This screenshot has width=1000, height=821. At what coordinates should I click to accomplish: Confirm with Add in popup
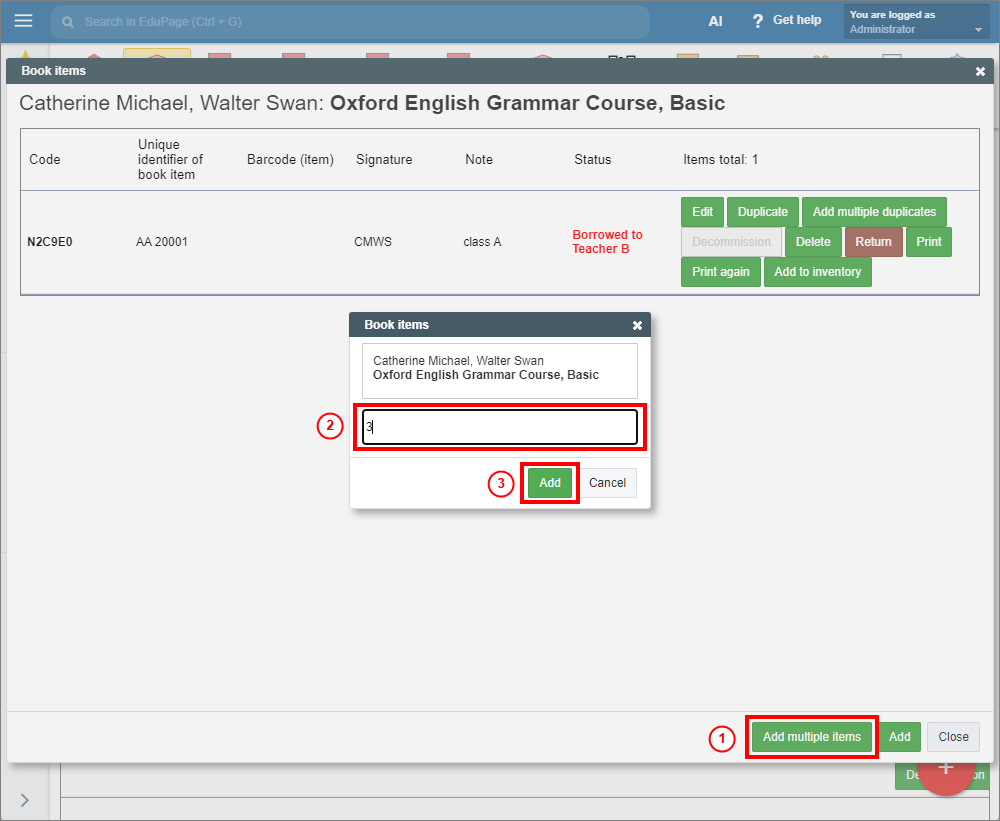pos(550,483)
